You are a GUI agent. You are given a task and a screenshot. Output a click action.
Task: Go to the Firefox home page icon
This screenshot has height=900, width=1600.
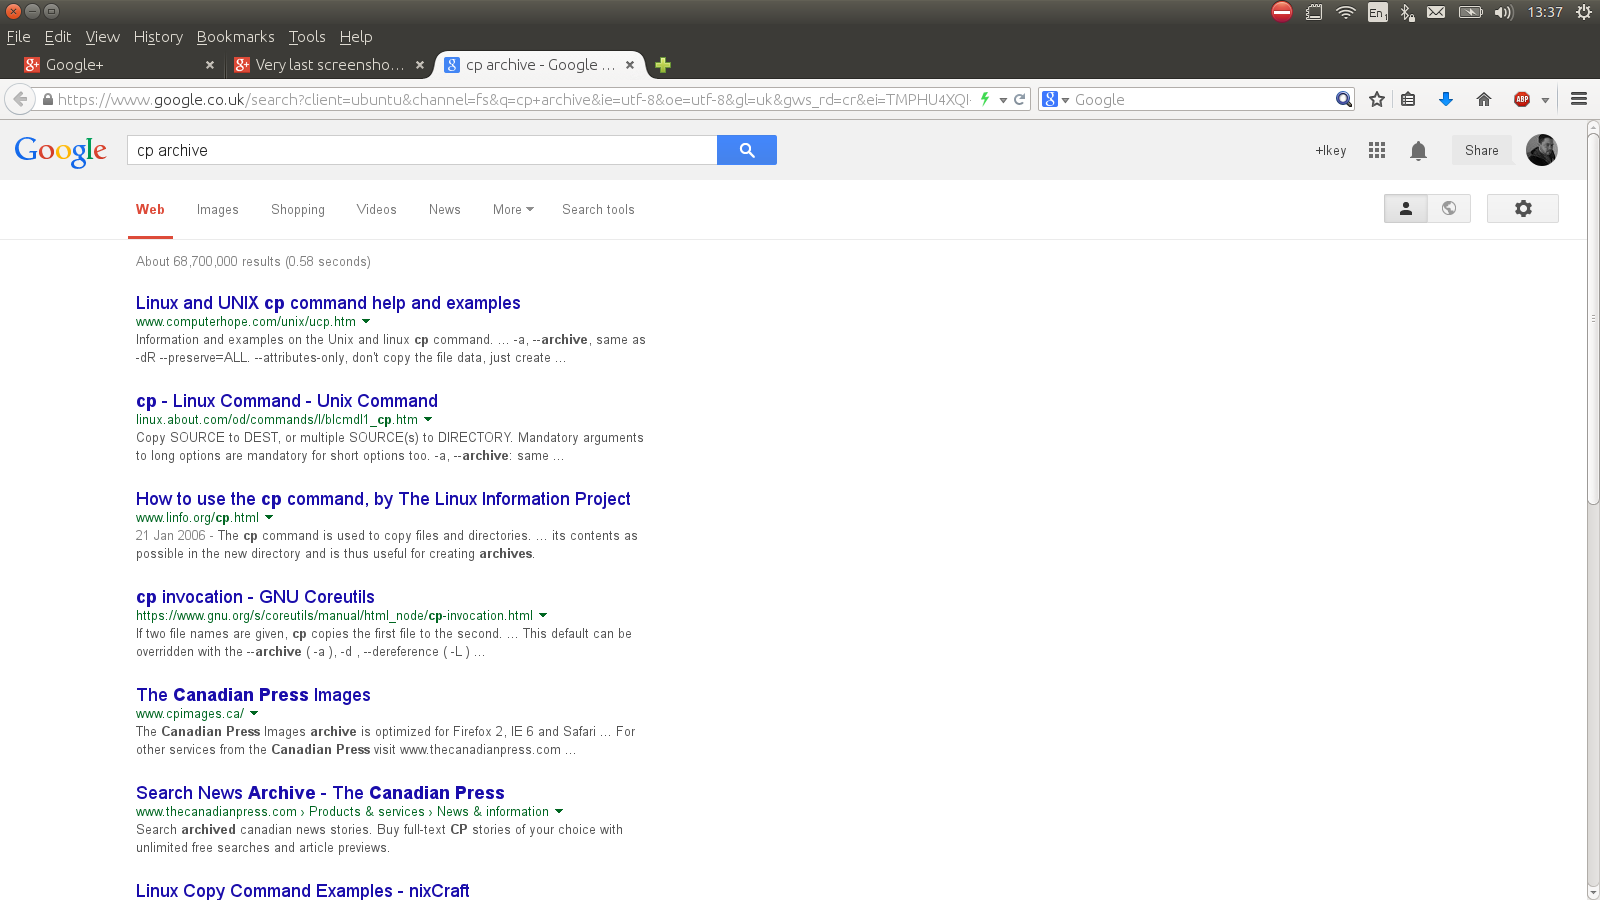[1483, 99]
